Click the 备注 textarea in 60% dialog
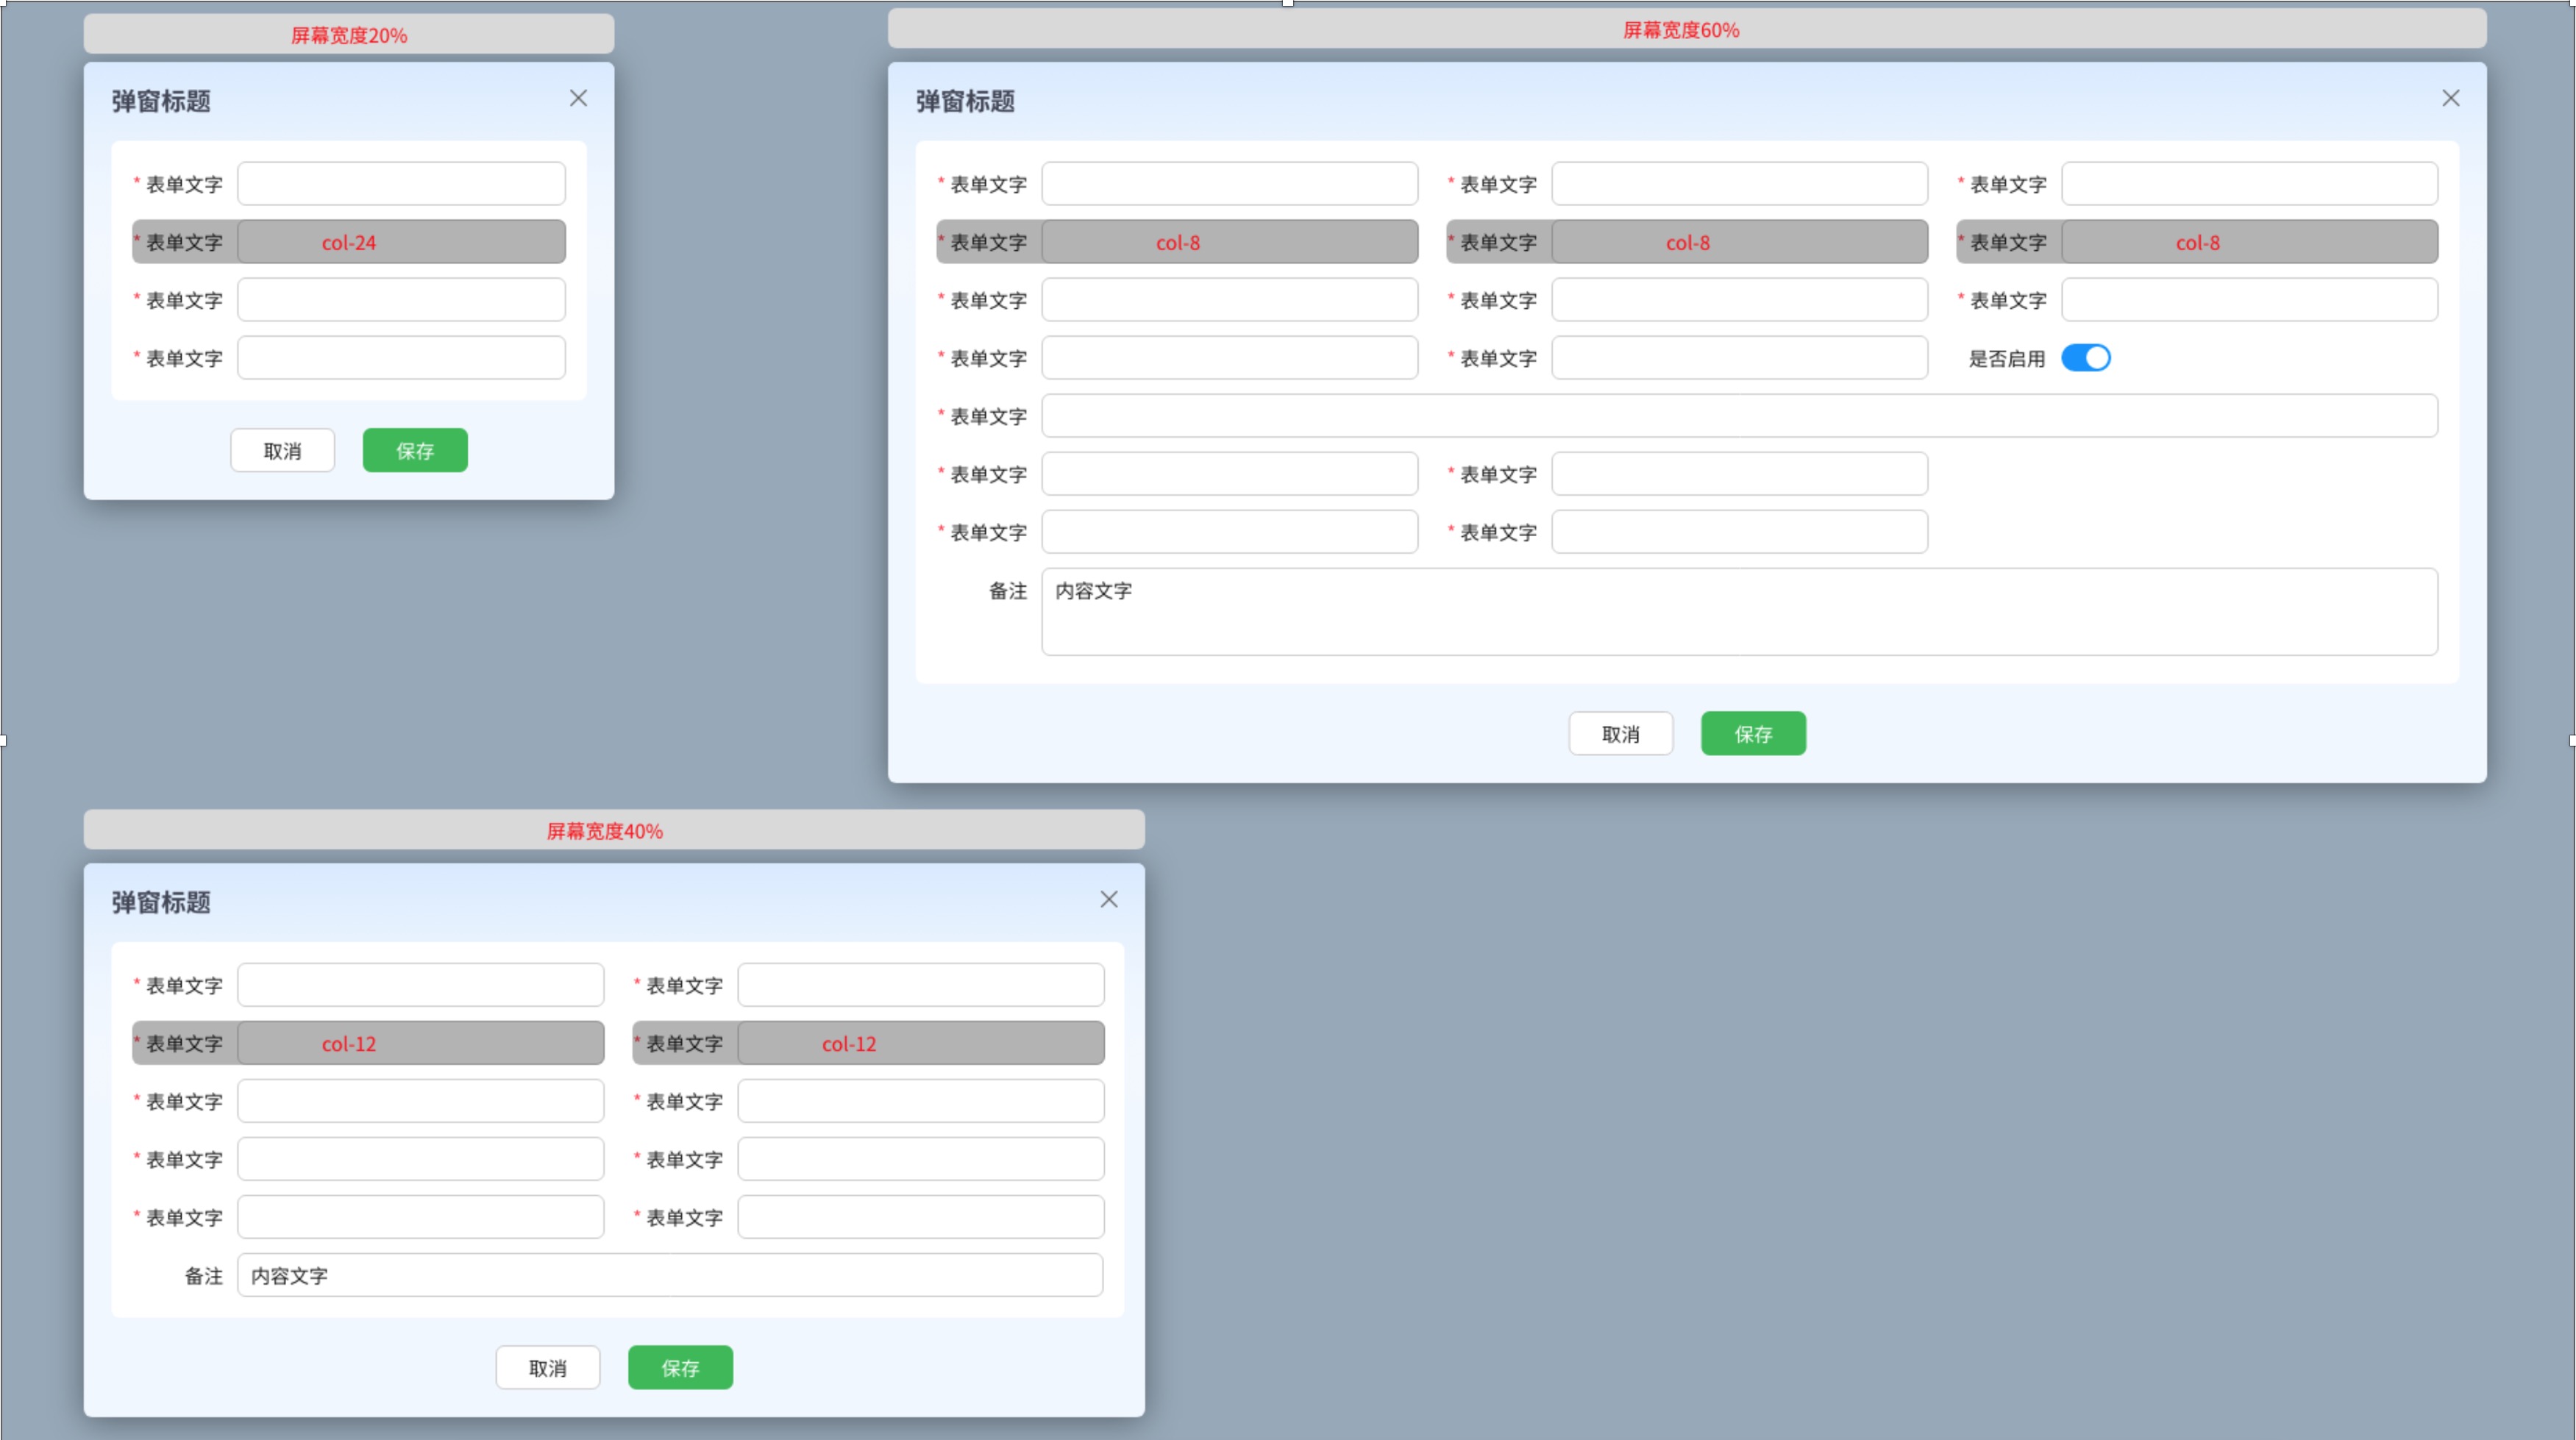The image size is (2576, 1440). tap(1738, 612)
